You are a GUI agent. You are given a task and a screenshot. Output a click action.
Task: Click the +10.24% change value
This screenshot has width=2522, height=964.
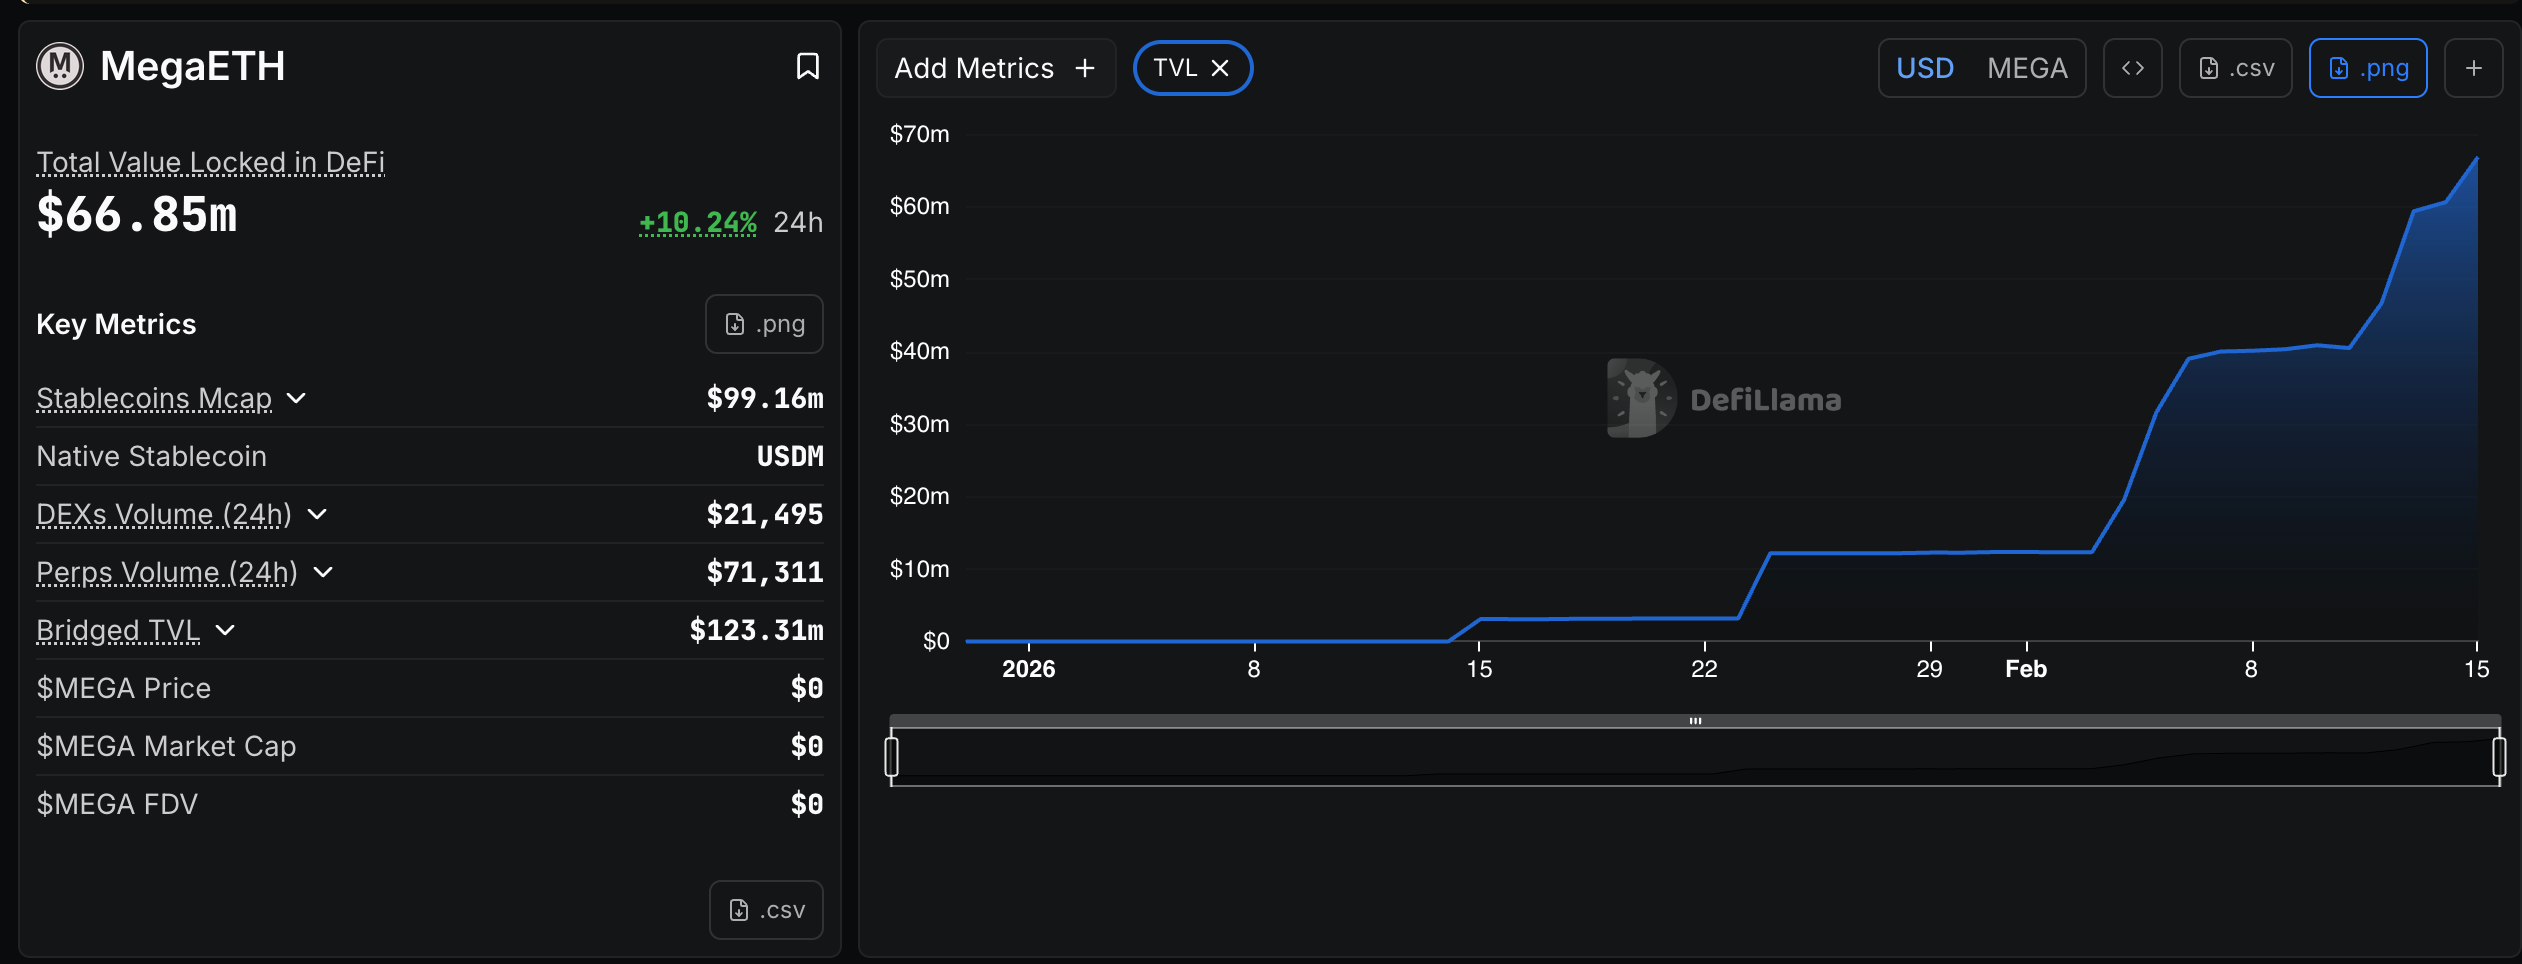(x=698, y=222)
